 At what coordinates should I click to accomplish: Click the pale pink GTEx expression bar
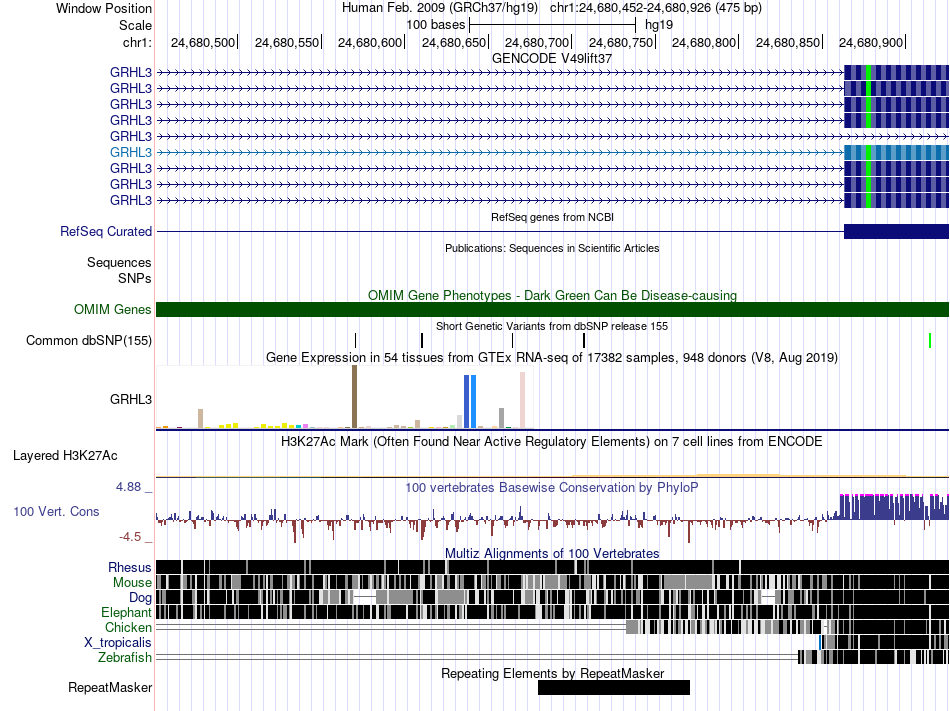click(x=522, y=400)
